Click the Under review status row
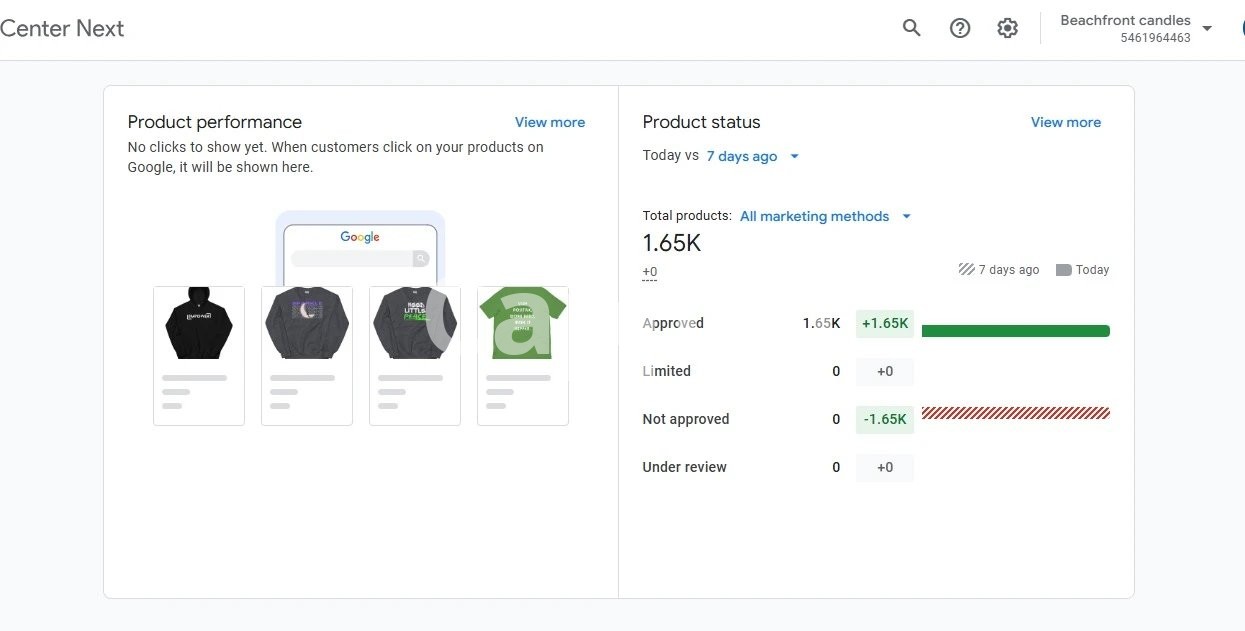Screen dimensions: 1245x631 (684, 467)
